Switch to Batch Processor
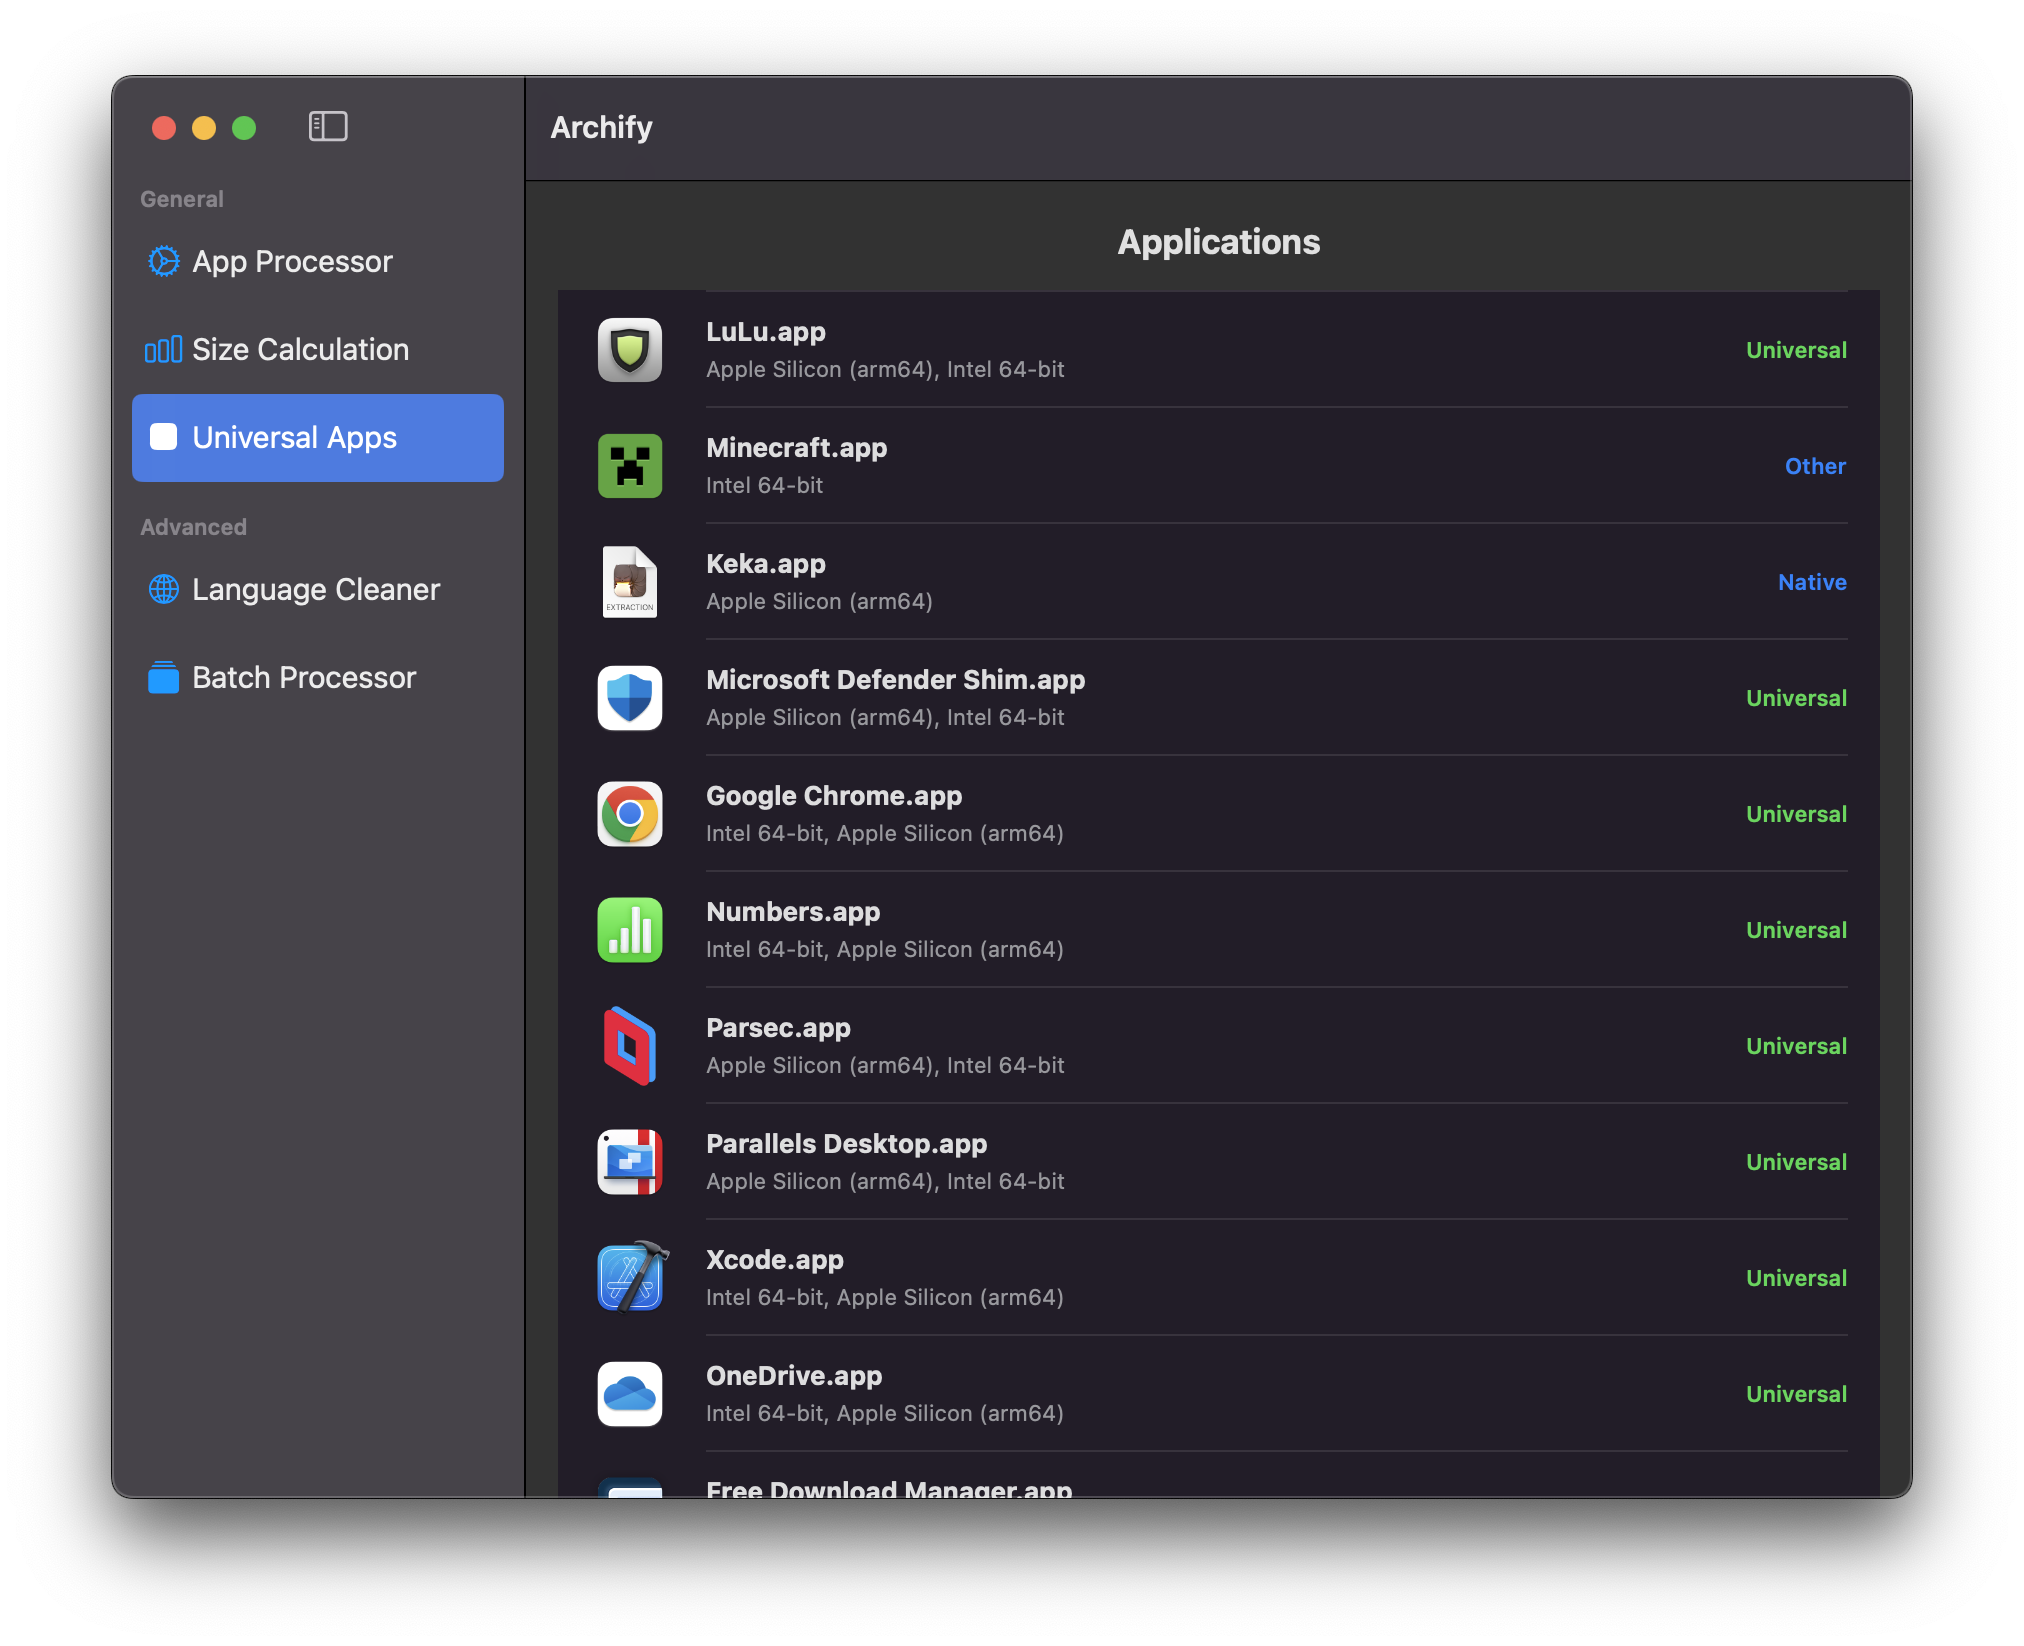The width and height of the screenshot is (2024, 1646). click(x=318, y=678)
